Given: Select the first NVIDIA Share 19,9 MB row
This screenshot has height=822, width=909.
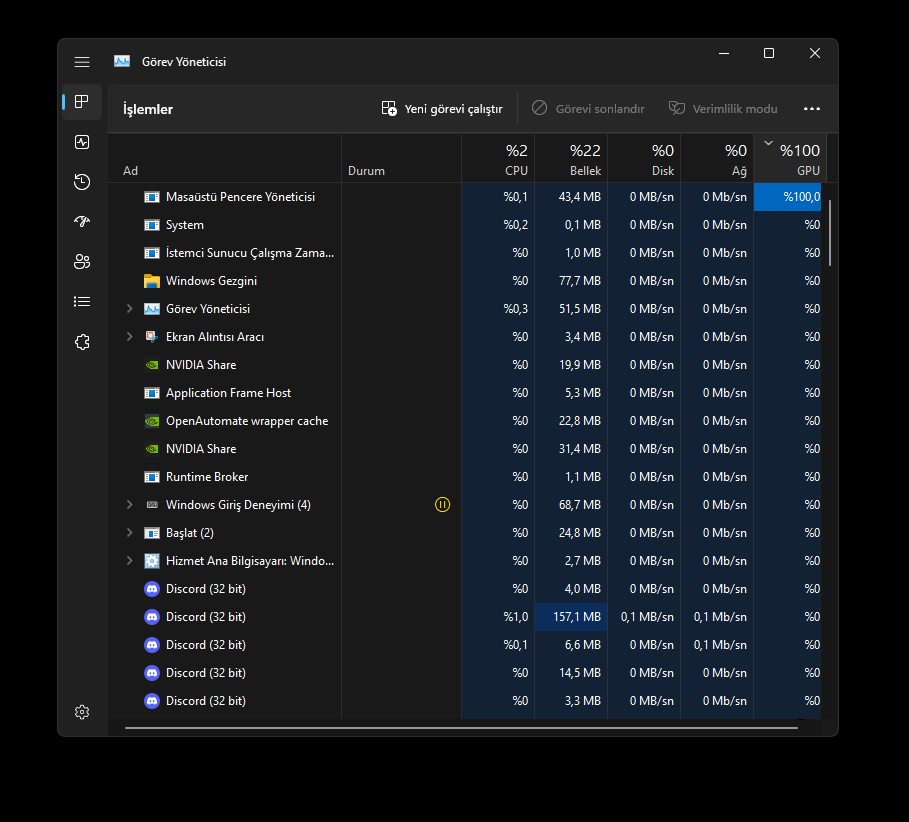Looking at the screenshot, I should pos(464,365).
